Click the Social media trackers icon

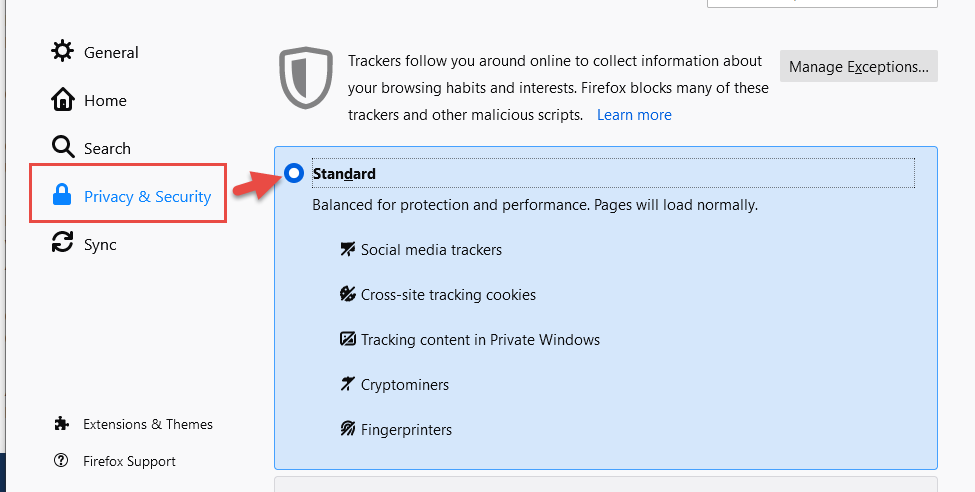pos(348,249)
